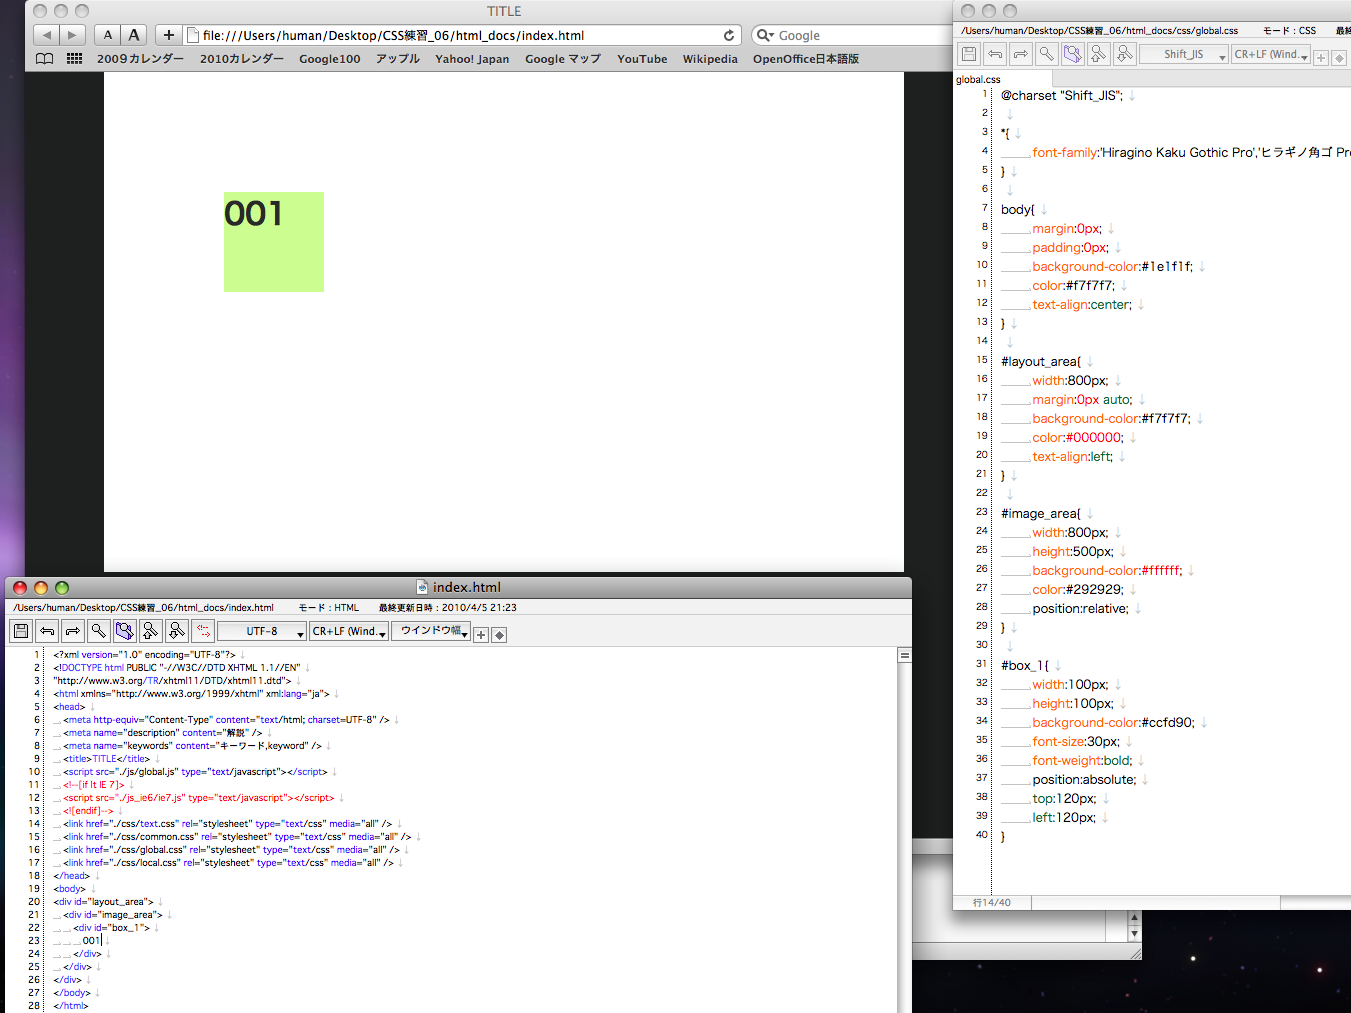Image resolution: width=1351 pixels, height=1013 pixels.
Task: Click the plus button in index.html toolbar
Action: (481, 635)
